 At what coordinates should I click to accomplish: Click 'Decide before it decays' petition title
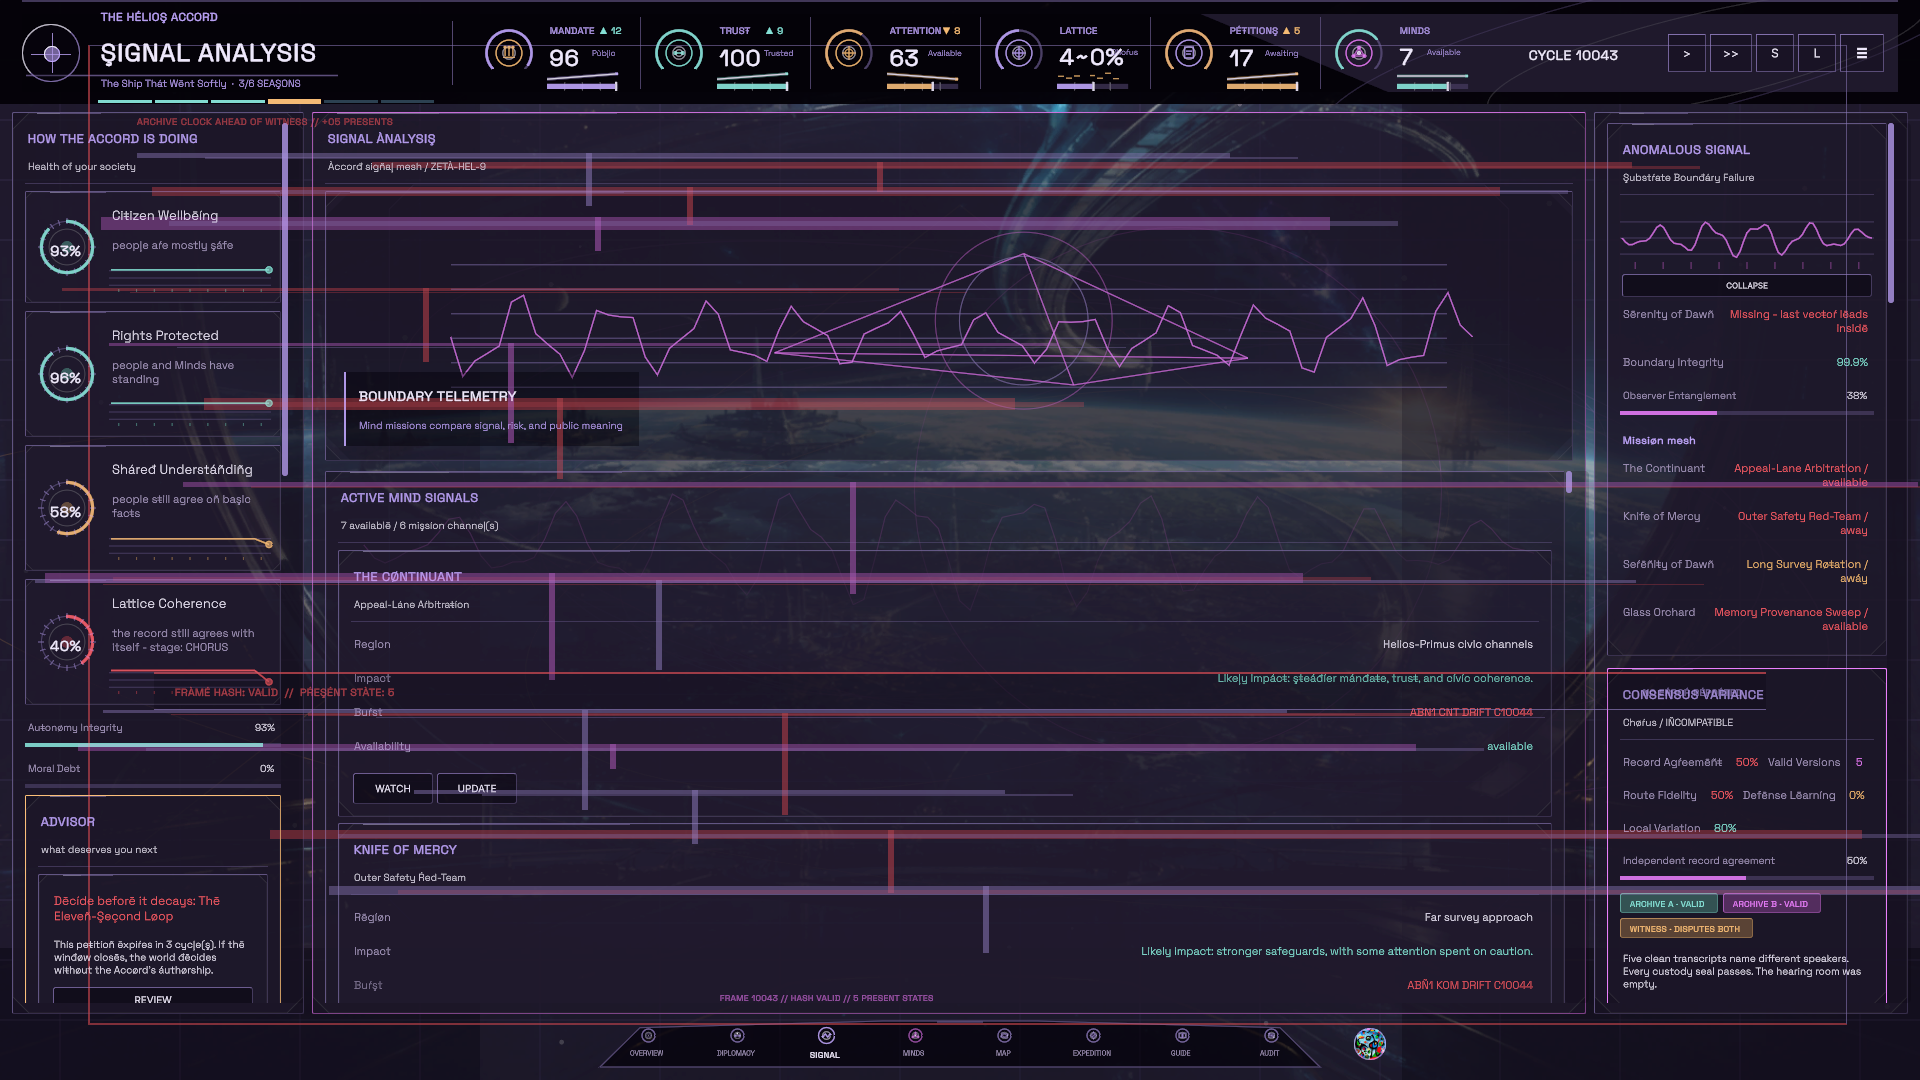(136, 908)
